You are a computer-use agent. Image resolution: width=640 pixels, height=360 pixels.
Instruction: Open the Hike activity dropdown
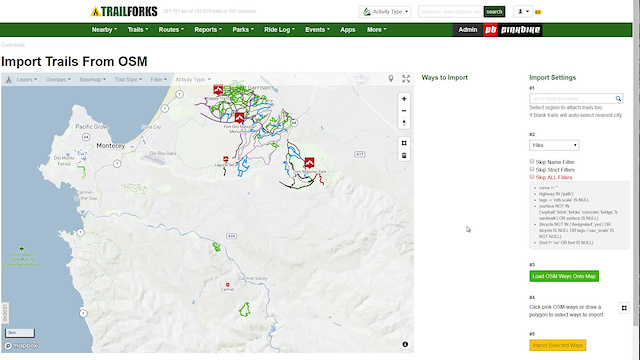pyautogui.click(x=554, y=145)
